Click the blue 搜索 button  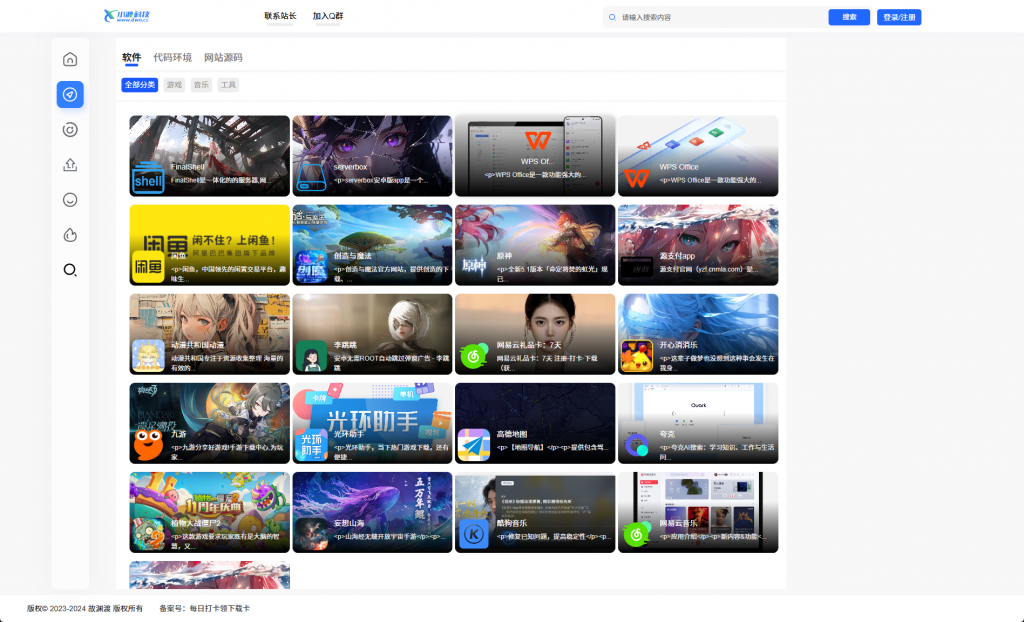849,17
